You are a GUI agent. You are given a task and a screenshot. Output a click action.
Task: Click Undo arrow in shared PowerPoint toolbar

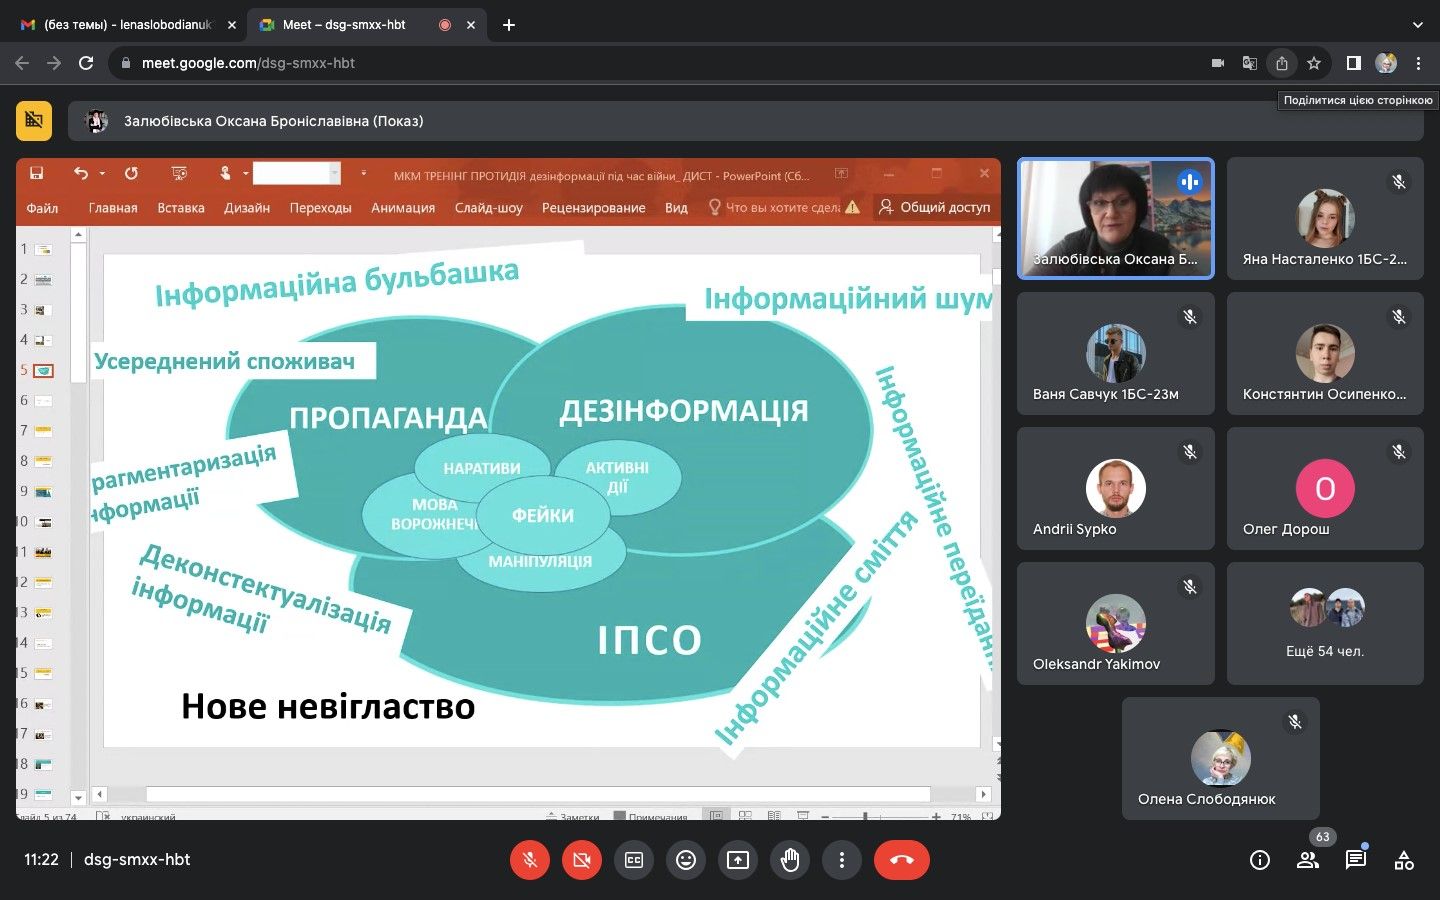[x=81, y=174]
